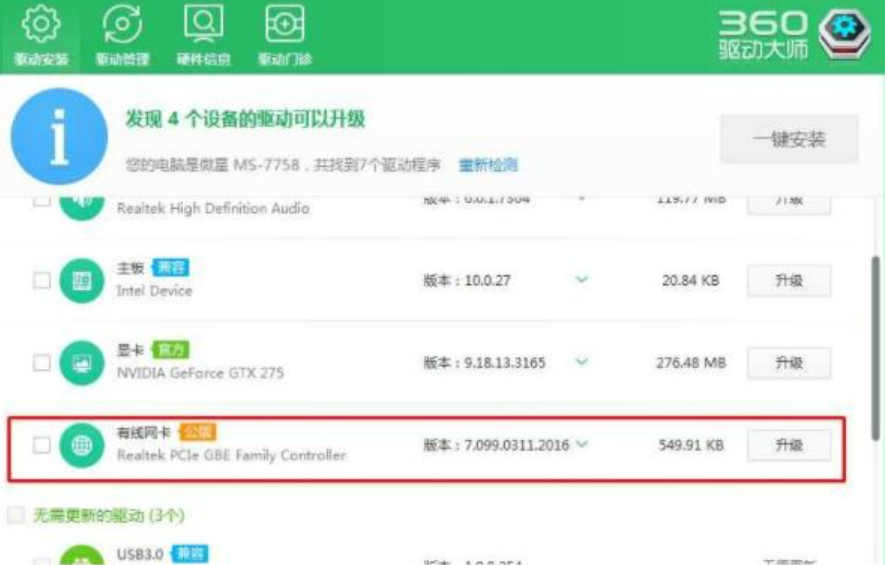Click the NVIDIA GeForce GTX 275 text
The width and height of the screenshot is (885, 565).
point(200,373)
